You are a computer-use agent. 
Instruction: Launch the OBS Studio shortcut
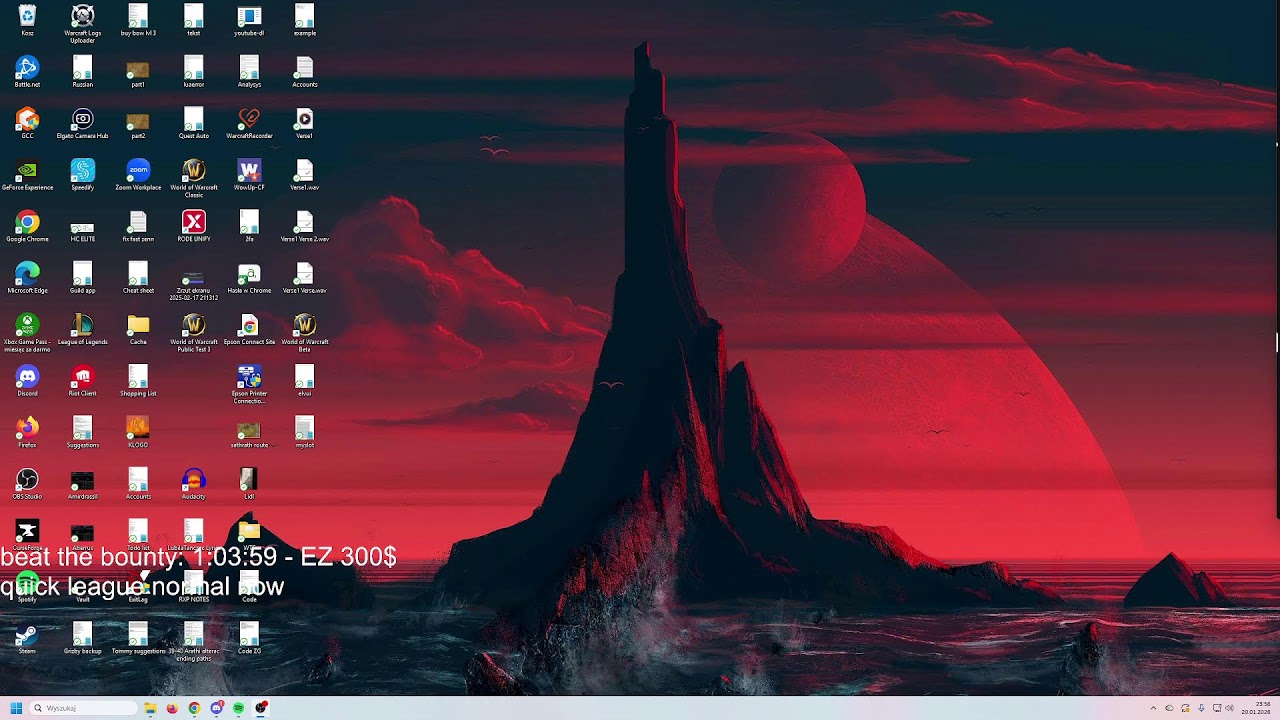coord(27,484)
